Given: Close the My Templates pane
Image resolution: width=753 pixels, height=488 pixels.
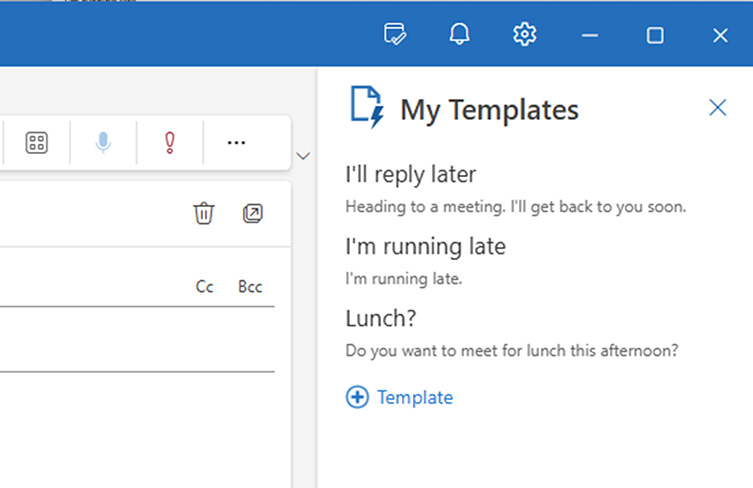Looking at the screenshot, I should point(717,108).
